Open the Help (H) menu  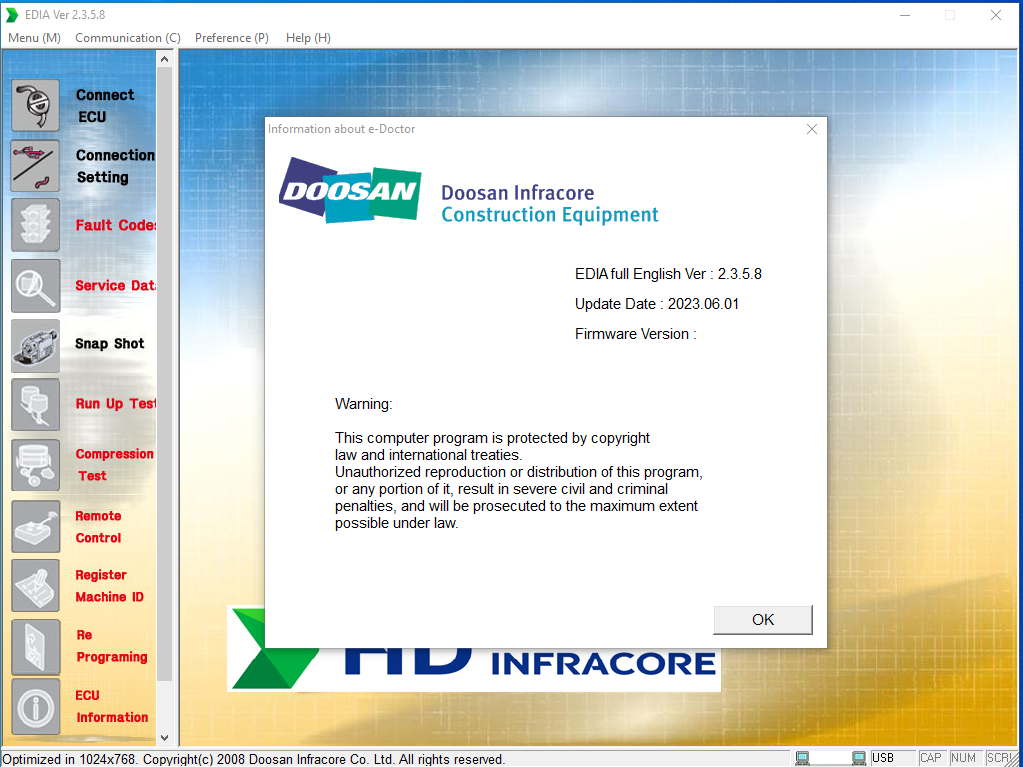[307, 37]
